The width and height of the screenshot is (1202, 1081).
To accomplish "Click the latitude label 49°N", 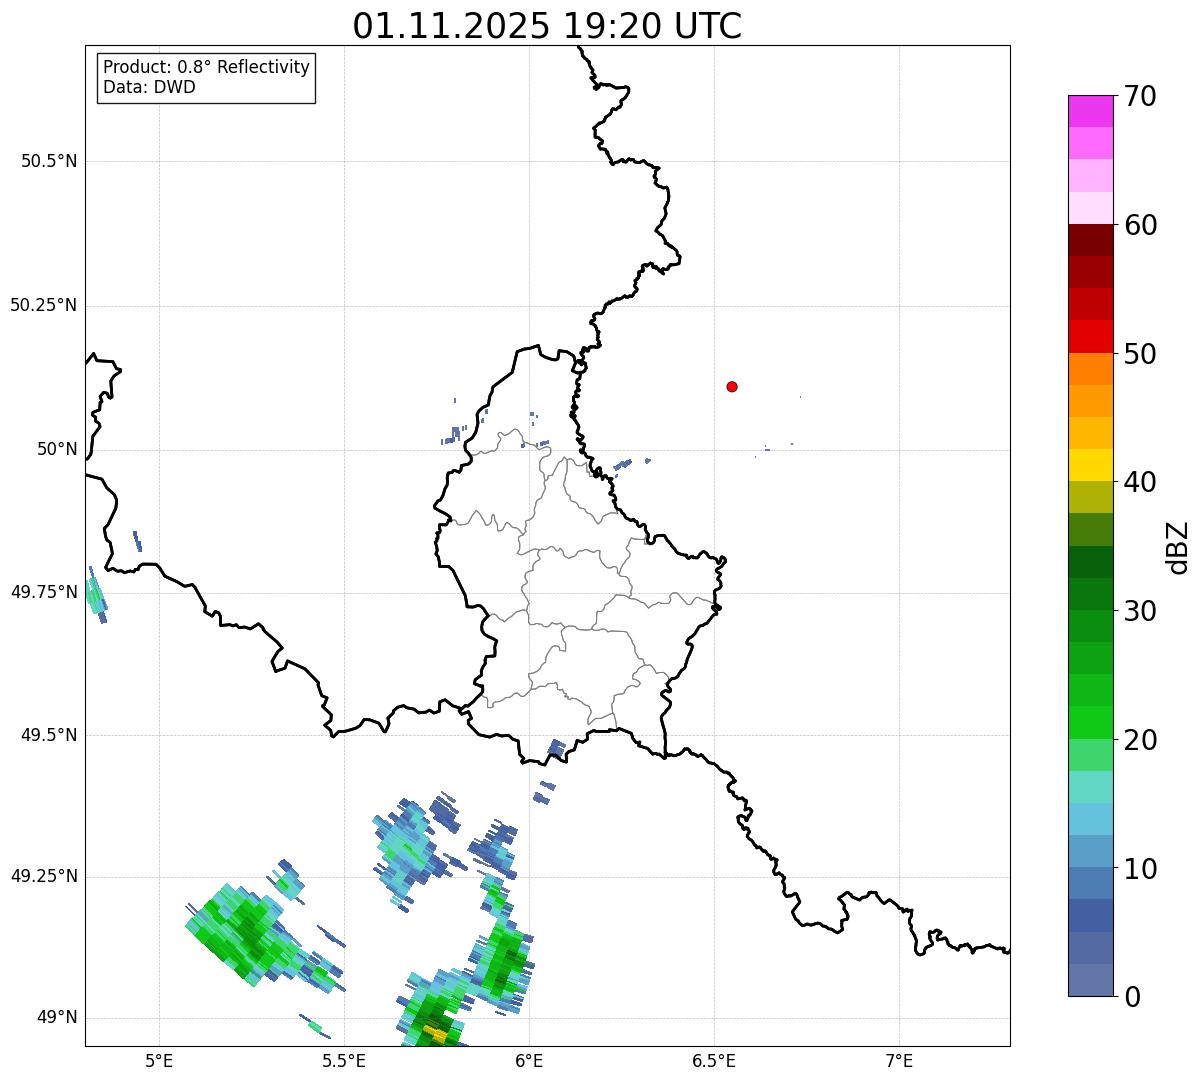I will pos(57,1017).
